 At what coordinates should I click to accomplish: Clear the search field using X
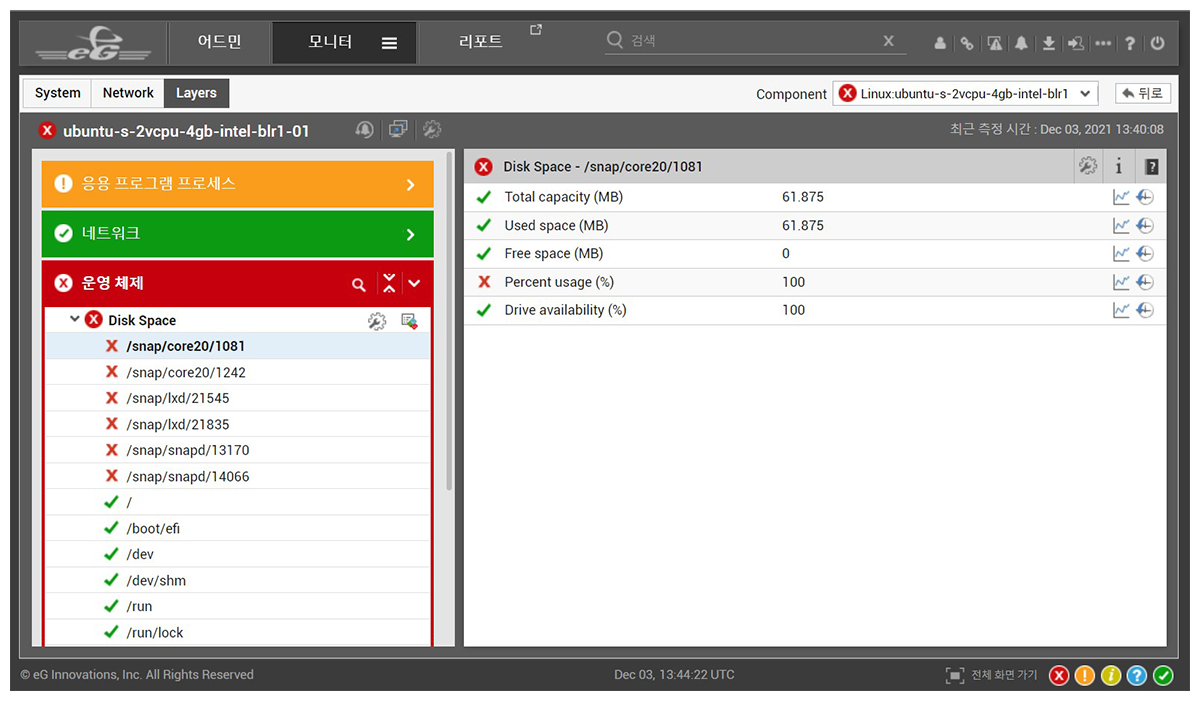point(888,41)
